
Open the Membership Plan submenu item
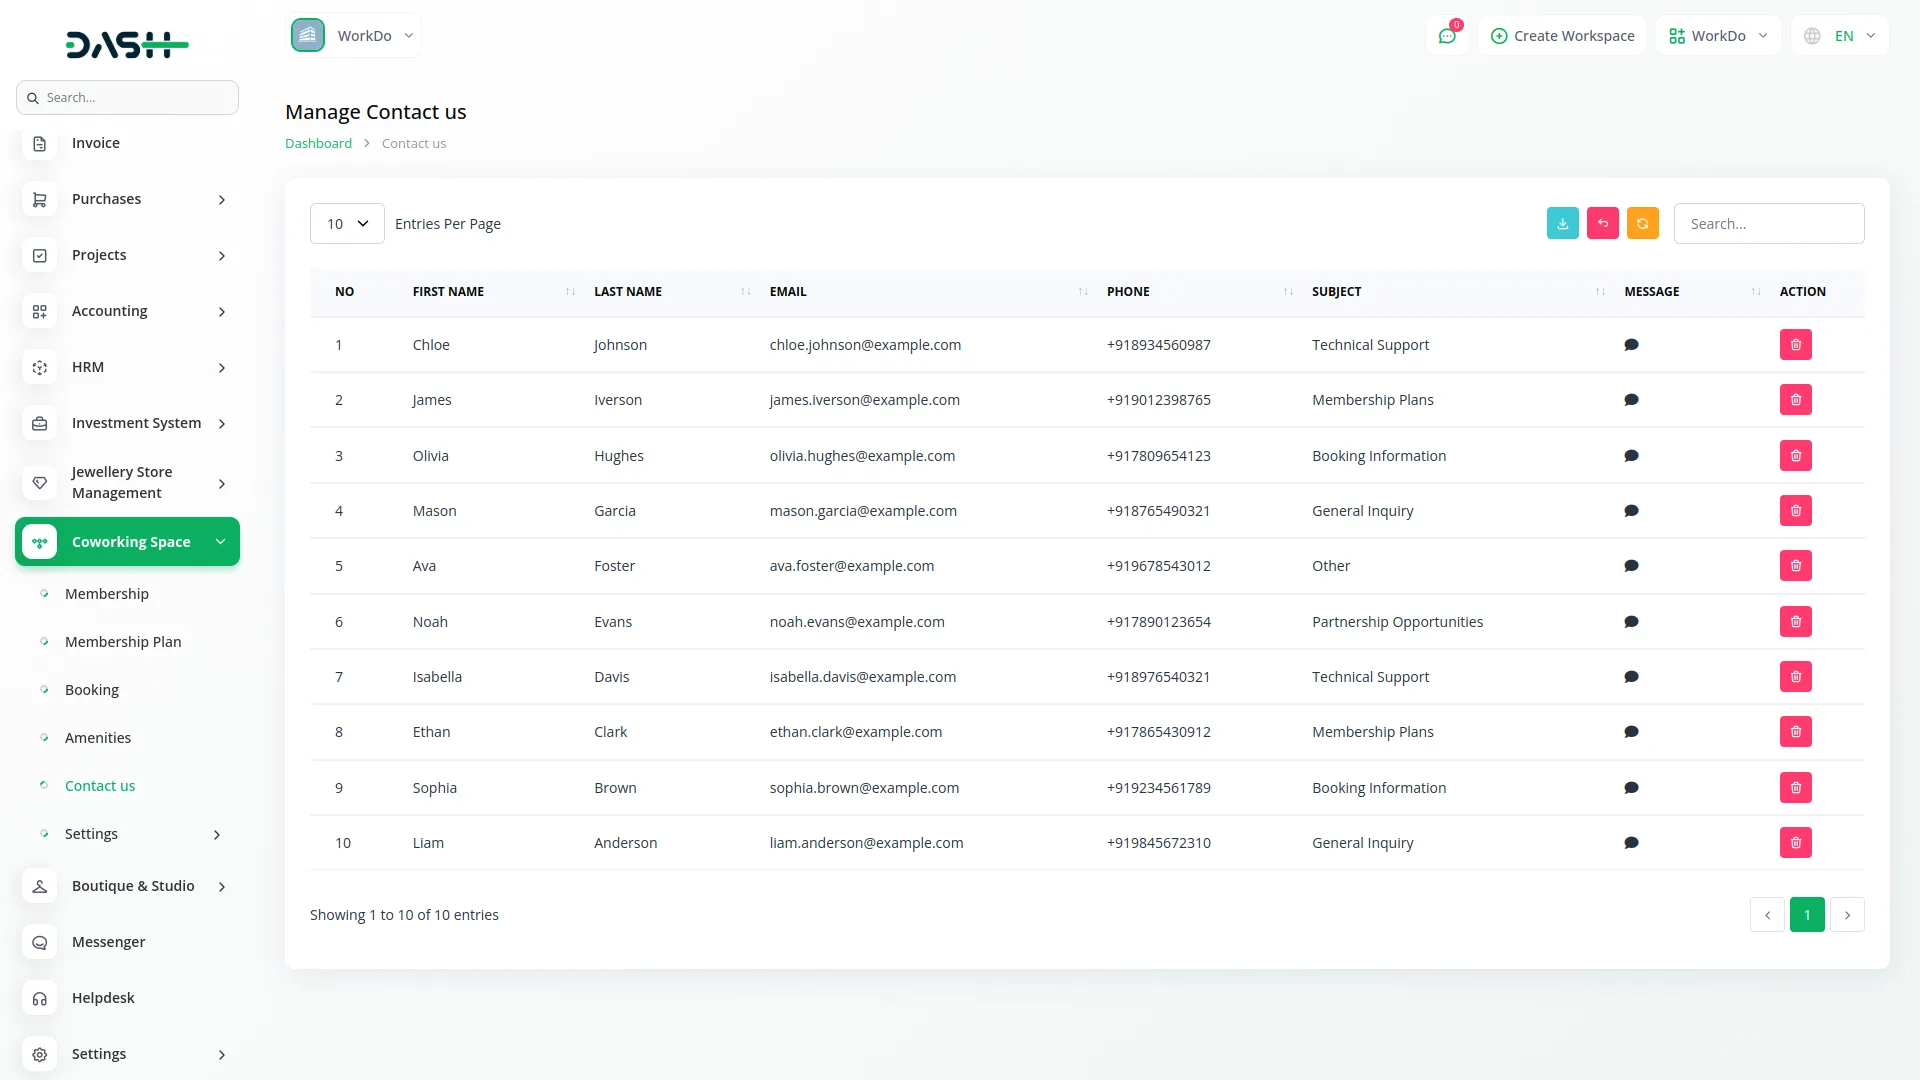coord(123,642)
